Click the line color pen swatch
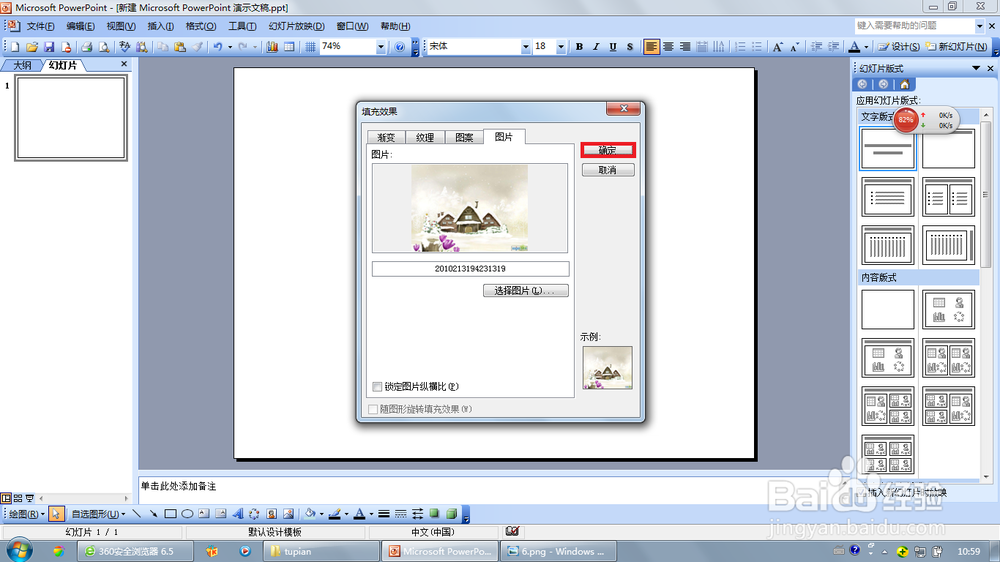This screenshot has width=1000, height=562. 334,514
